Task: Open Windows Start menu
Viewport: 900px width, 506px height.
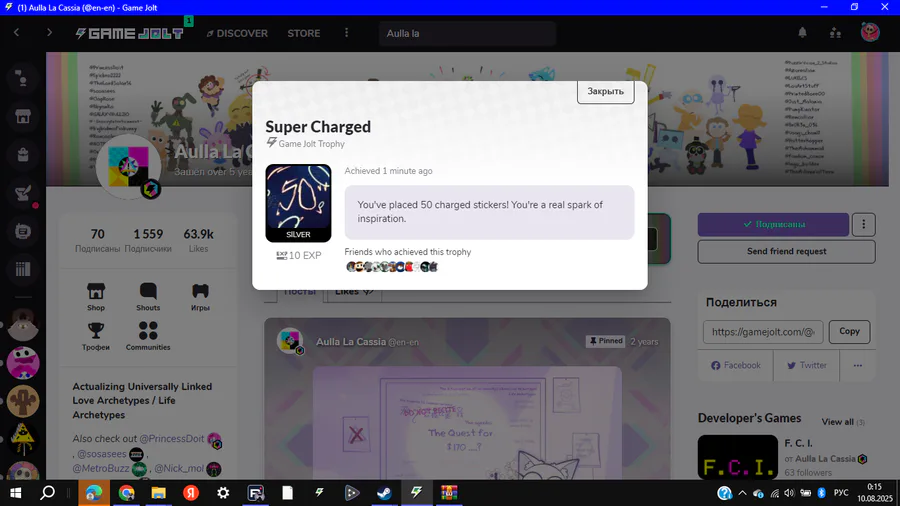Action: coord(15,493)
